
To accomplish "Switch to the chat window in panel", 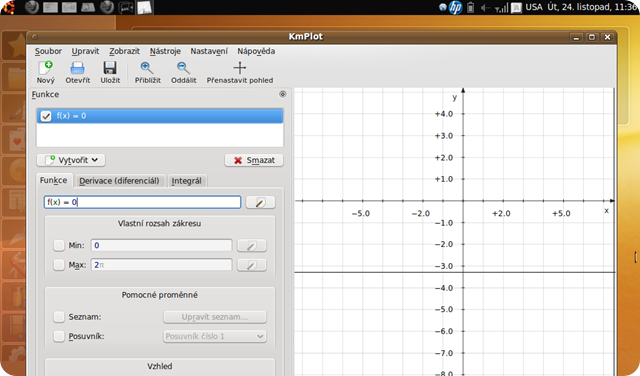I will pos(126,7).
